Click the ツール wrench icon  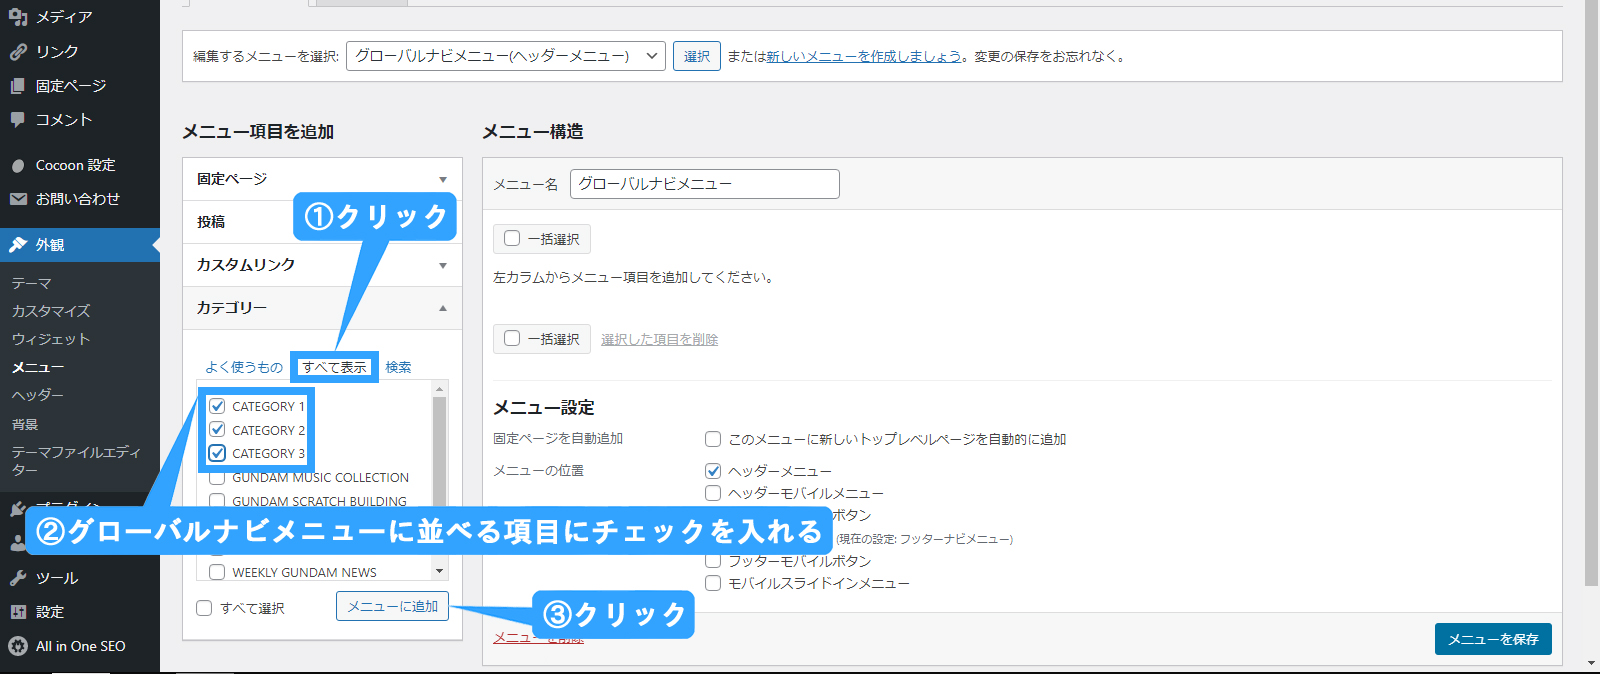[18, 578]
